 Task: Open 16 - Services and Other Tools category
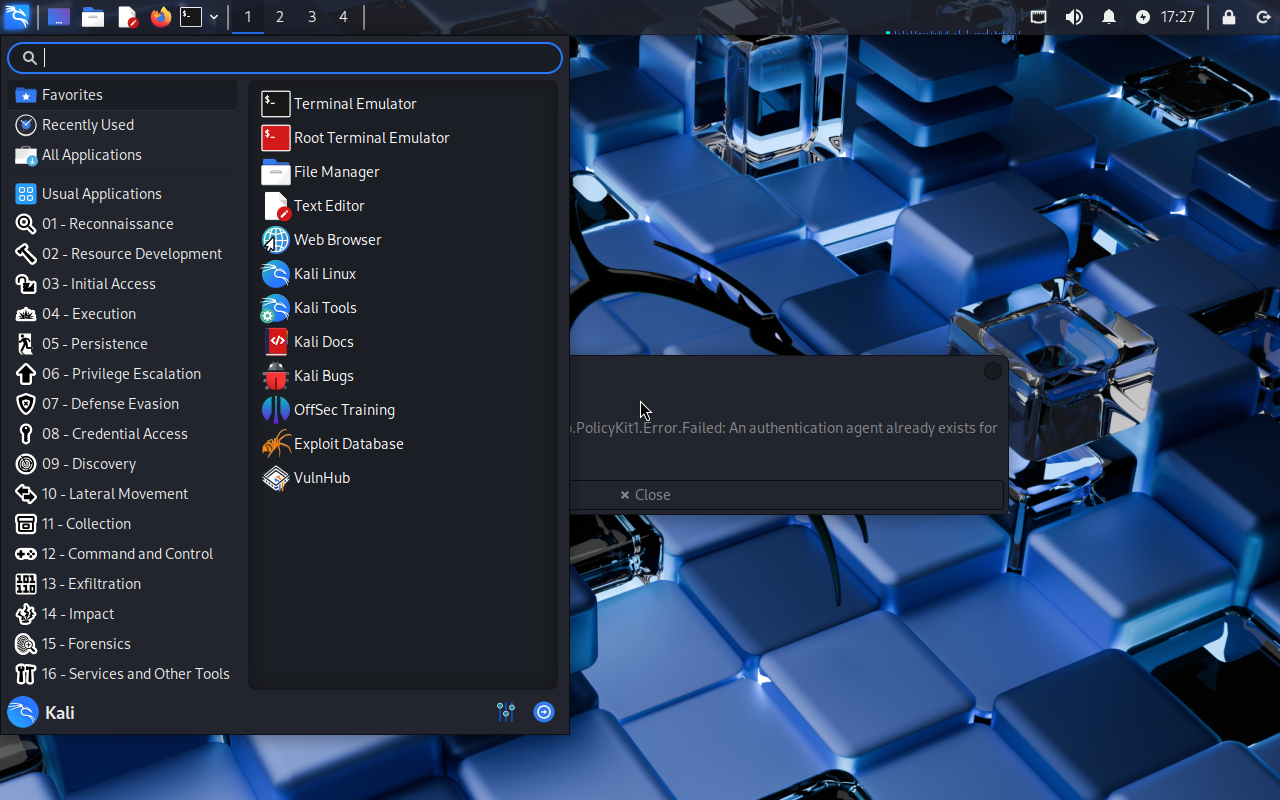tap(123, 674)
